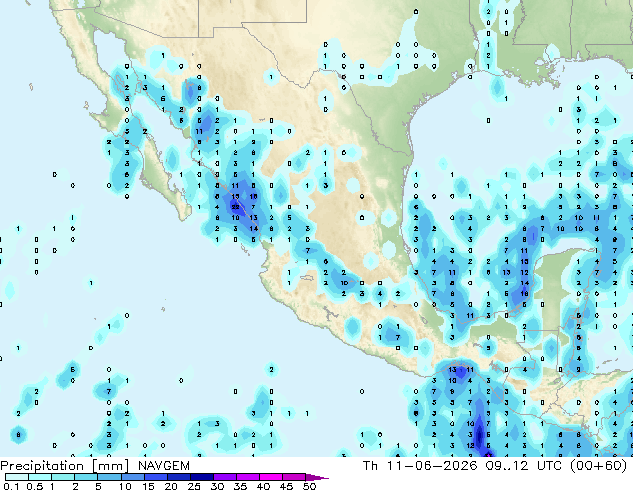The width and height of the screenshot is (634, 490).
Task: Click the 40–45 mm magenta legend box
Action: pyautogui.click(x=271, y=477)
